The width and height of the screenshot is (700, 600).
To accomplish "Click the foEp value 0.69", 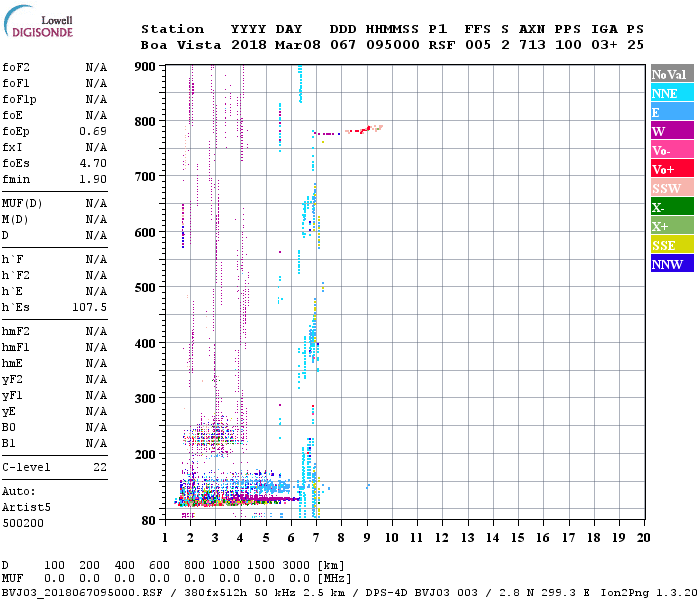I will pyautogui.click(x=93, y=131).
